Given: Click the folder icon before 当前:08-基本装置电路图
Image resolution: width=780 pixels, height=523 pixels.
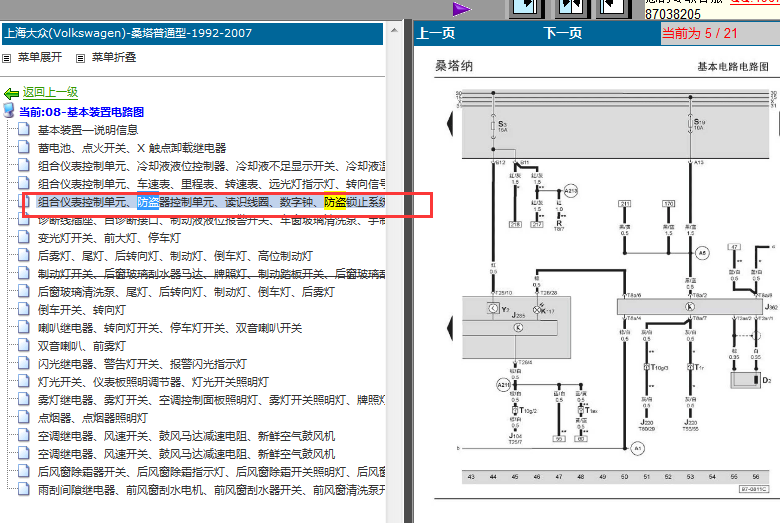Looking at the screenshot, I should tap(9, 110).
